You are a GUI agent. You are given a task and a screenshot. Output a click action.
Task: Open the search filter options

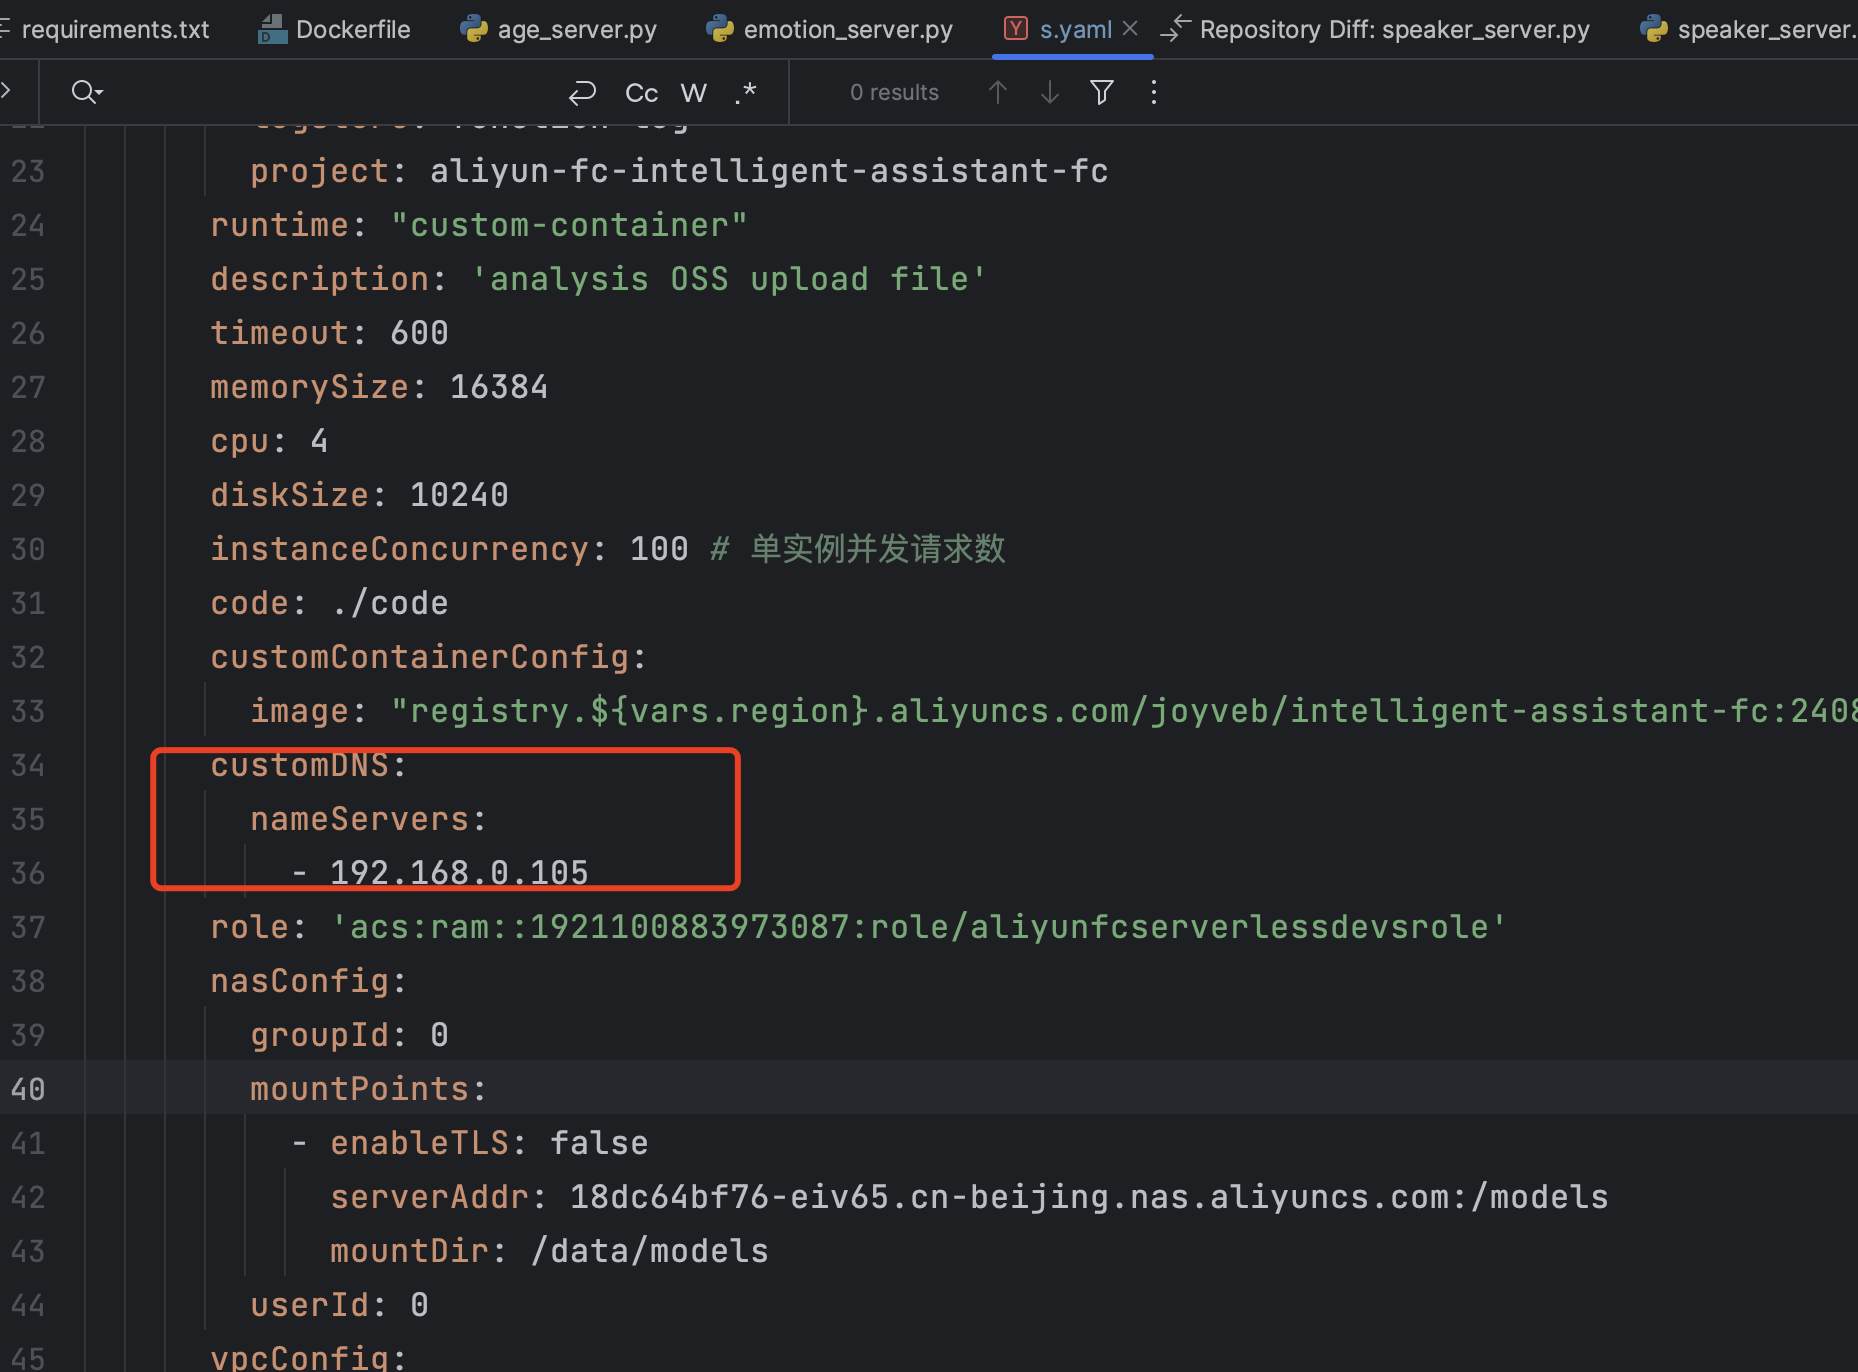pos(1101,93)
